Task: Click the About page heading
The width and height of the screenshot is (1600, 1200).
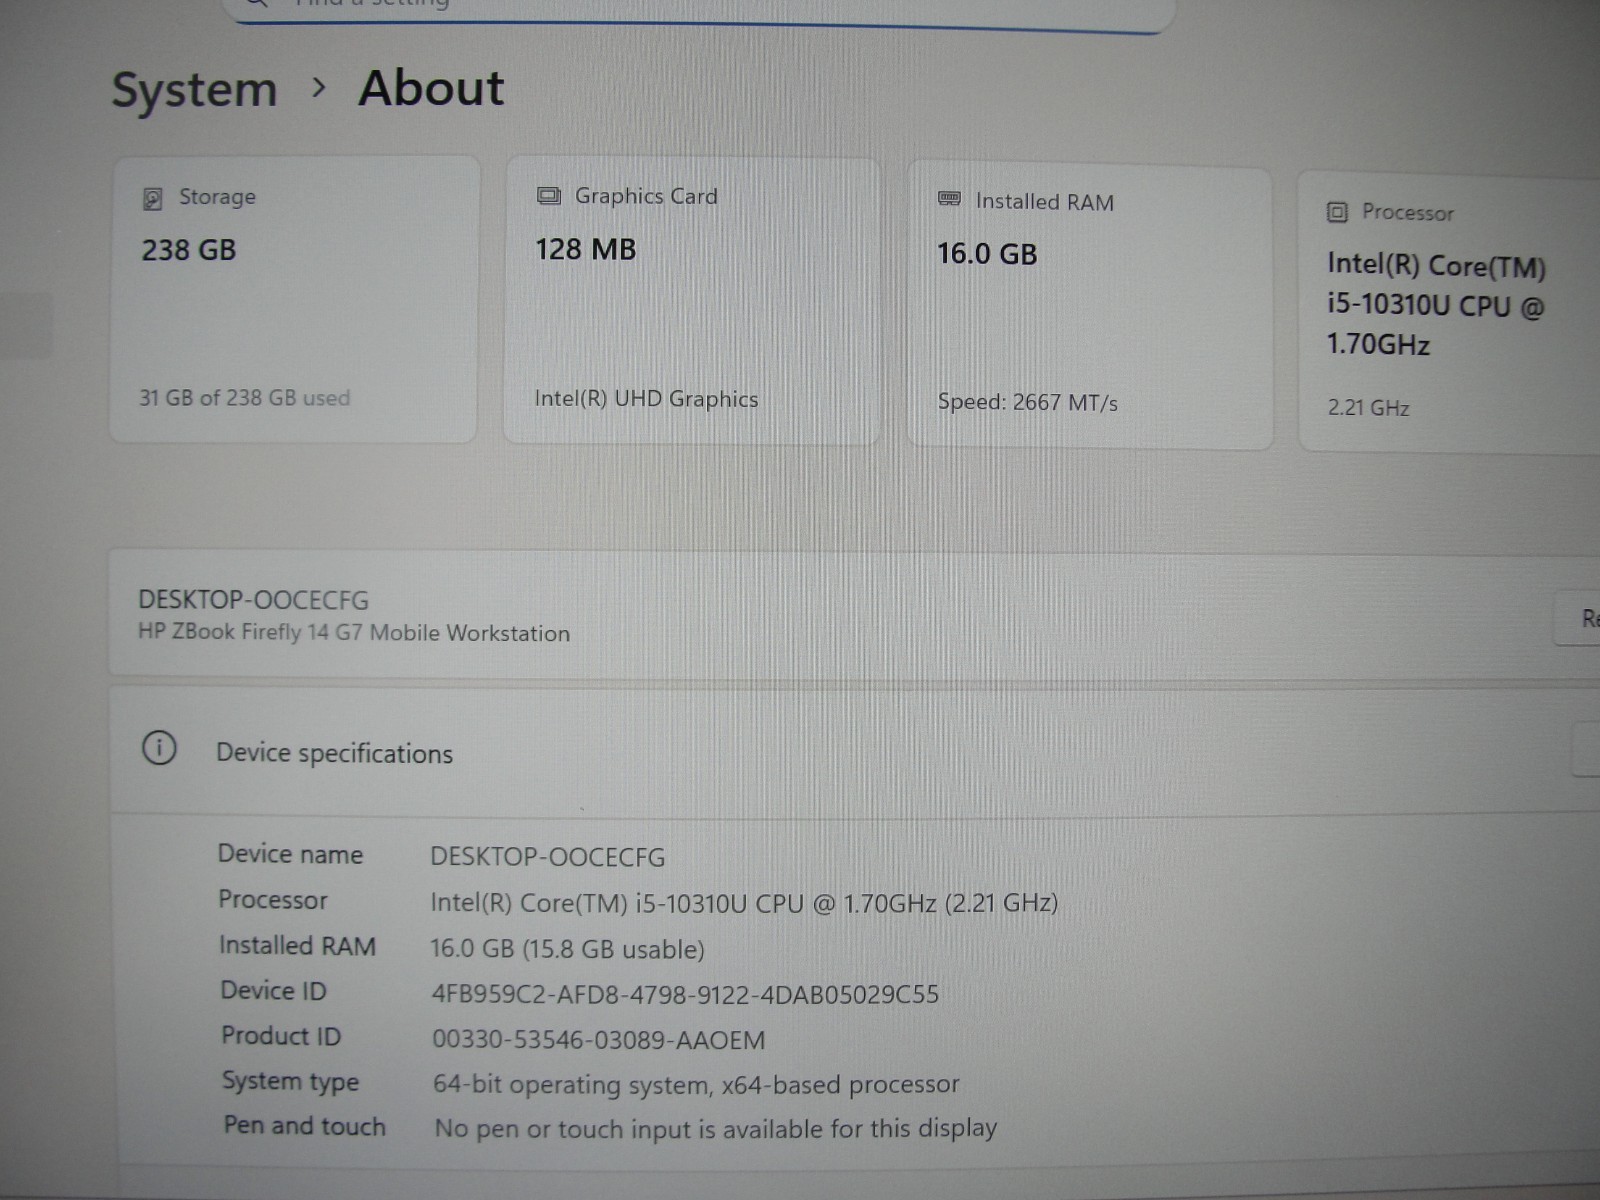Action: [x=431, y=88]
